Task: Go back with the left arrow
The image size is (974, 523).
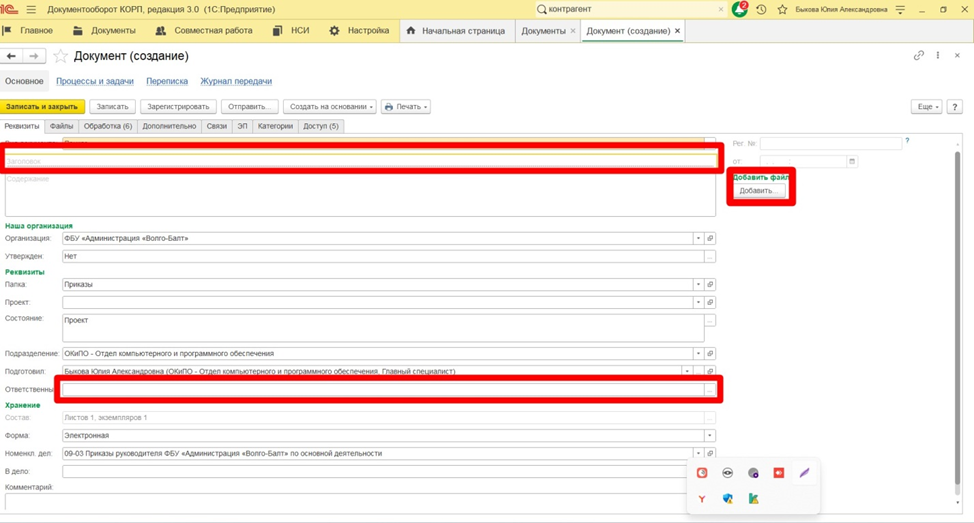Action: (11, 56)
